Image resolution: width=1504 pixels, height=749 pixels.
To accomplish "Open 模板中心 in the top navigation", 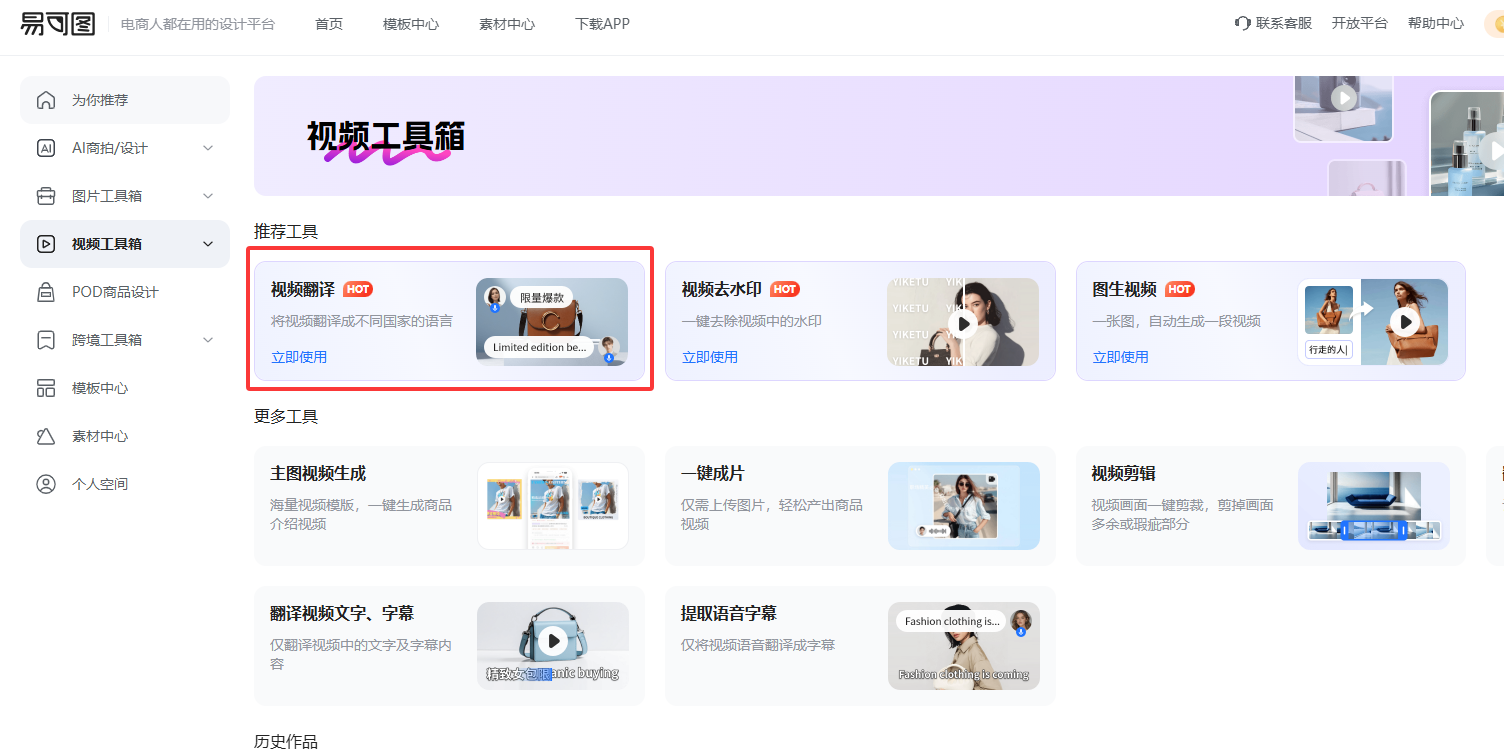I will [411, 23].
